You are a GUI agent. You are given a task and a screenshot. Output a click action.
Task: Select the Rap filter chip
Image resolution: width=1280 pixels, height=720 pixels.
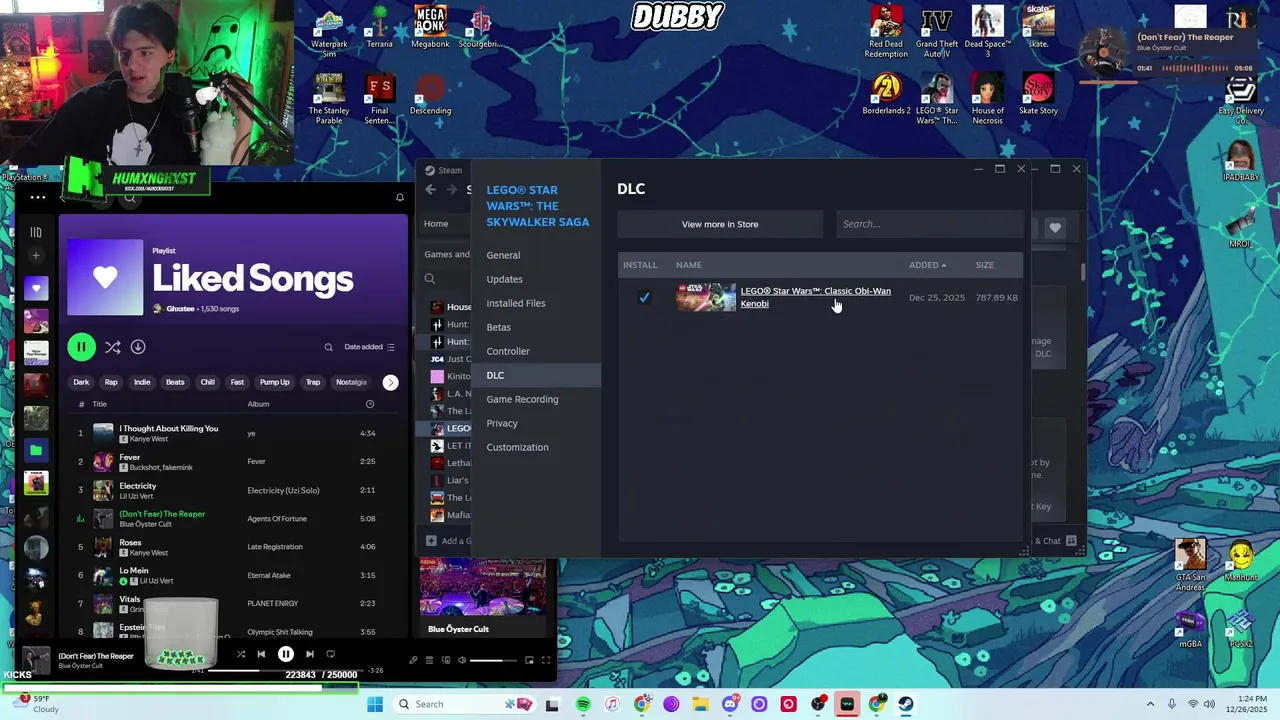pos(111,382)
